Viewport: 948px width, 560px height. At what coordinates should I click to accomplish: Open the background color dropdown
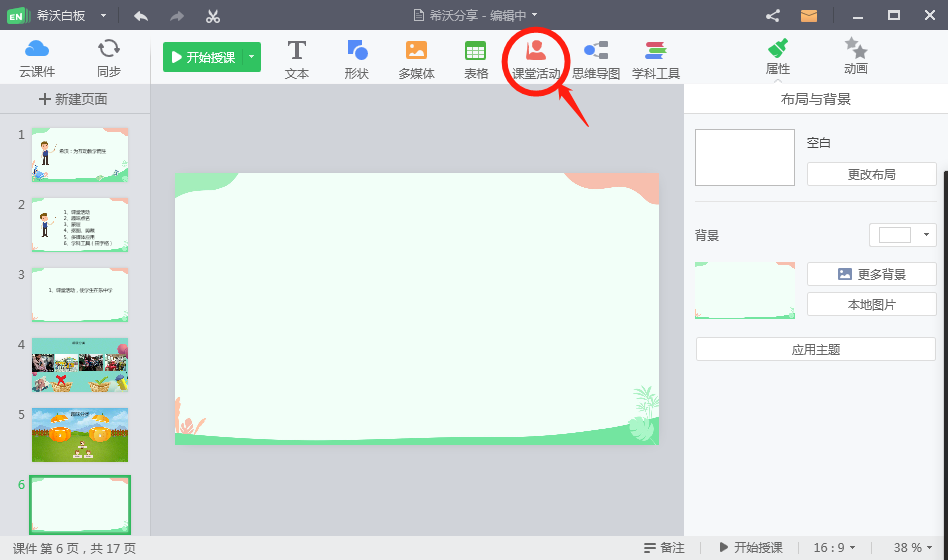tap(927, 235)
